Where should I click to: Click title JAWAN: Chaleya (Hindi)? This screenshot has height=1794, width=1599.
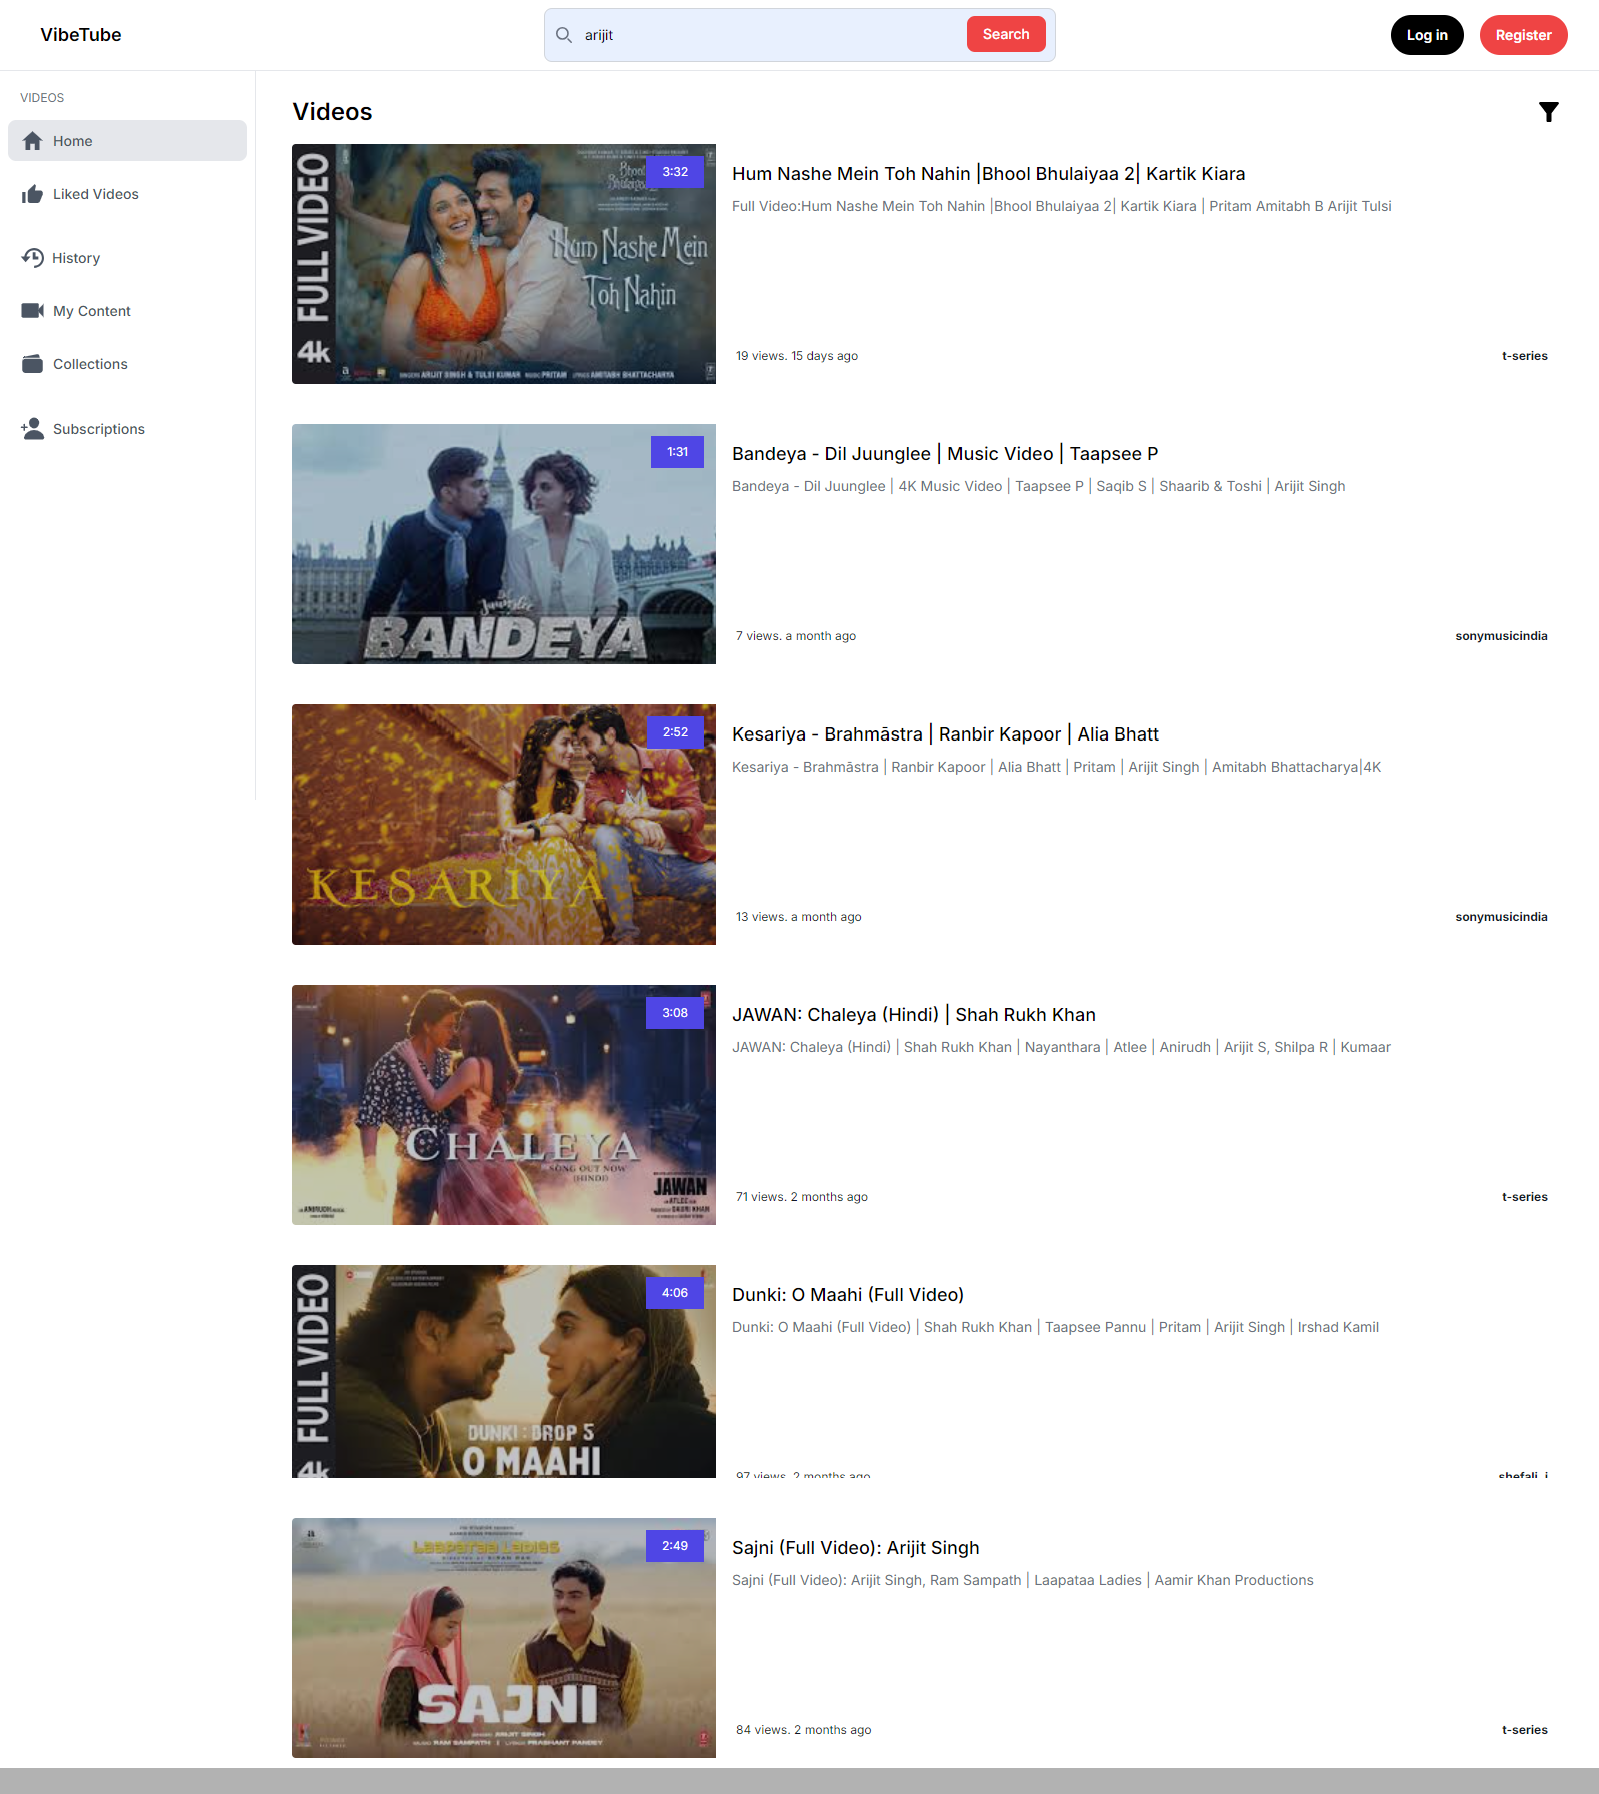click(914, 1015)
